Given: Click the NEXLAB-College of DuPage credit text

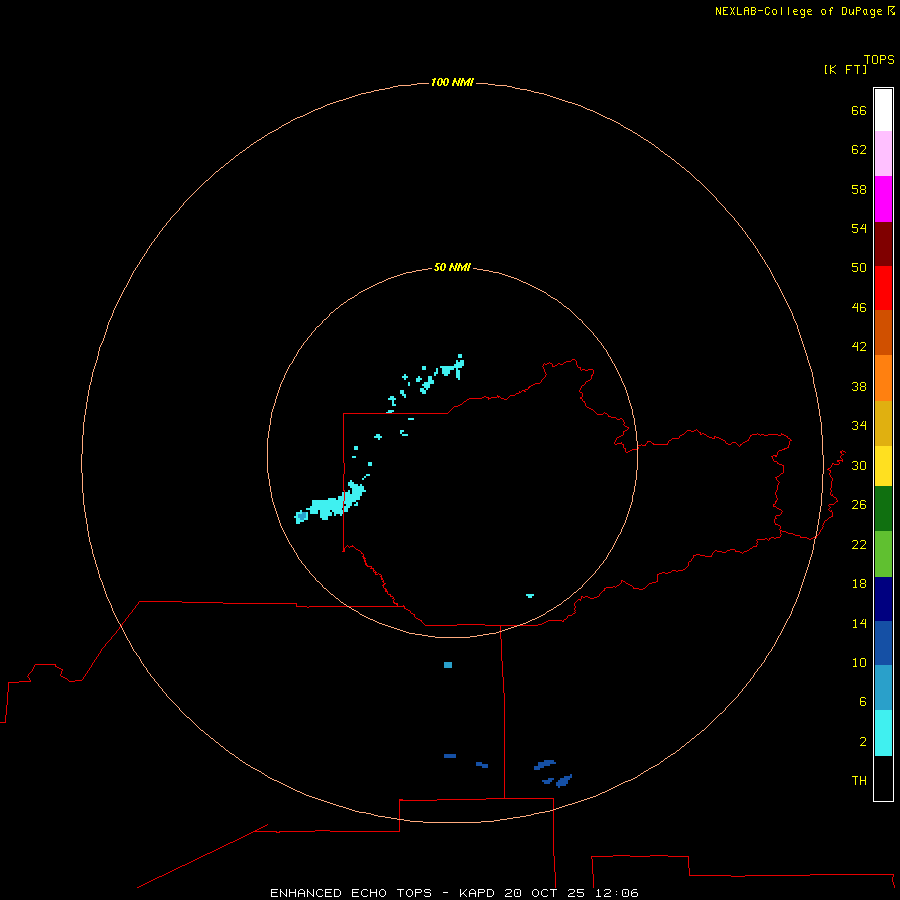Looking at the screenshot, I should pyautogui.click(x=799, y=11).
